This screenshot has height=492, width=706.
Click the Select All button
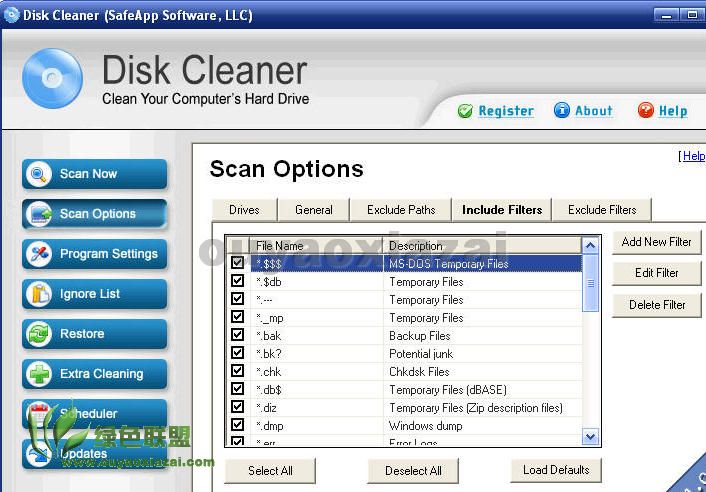(270, 471)
